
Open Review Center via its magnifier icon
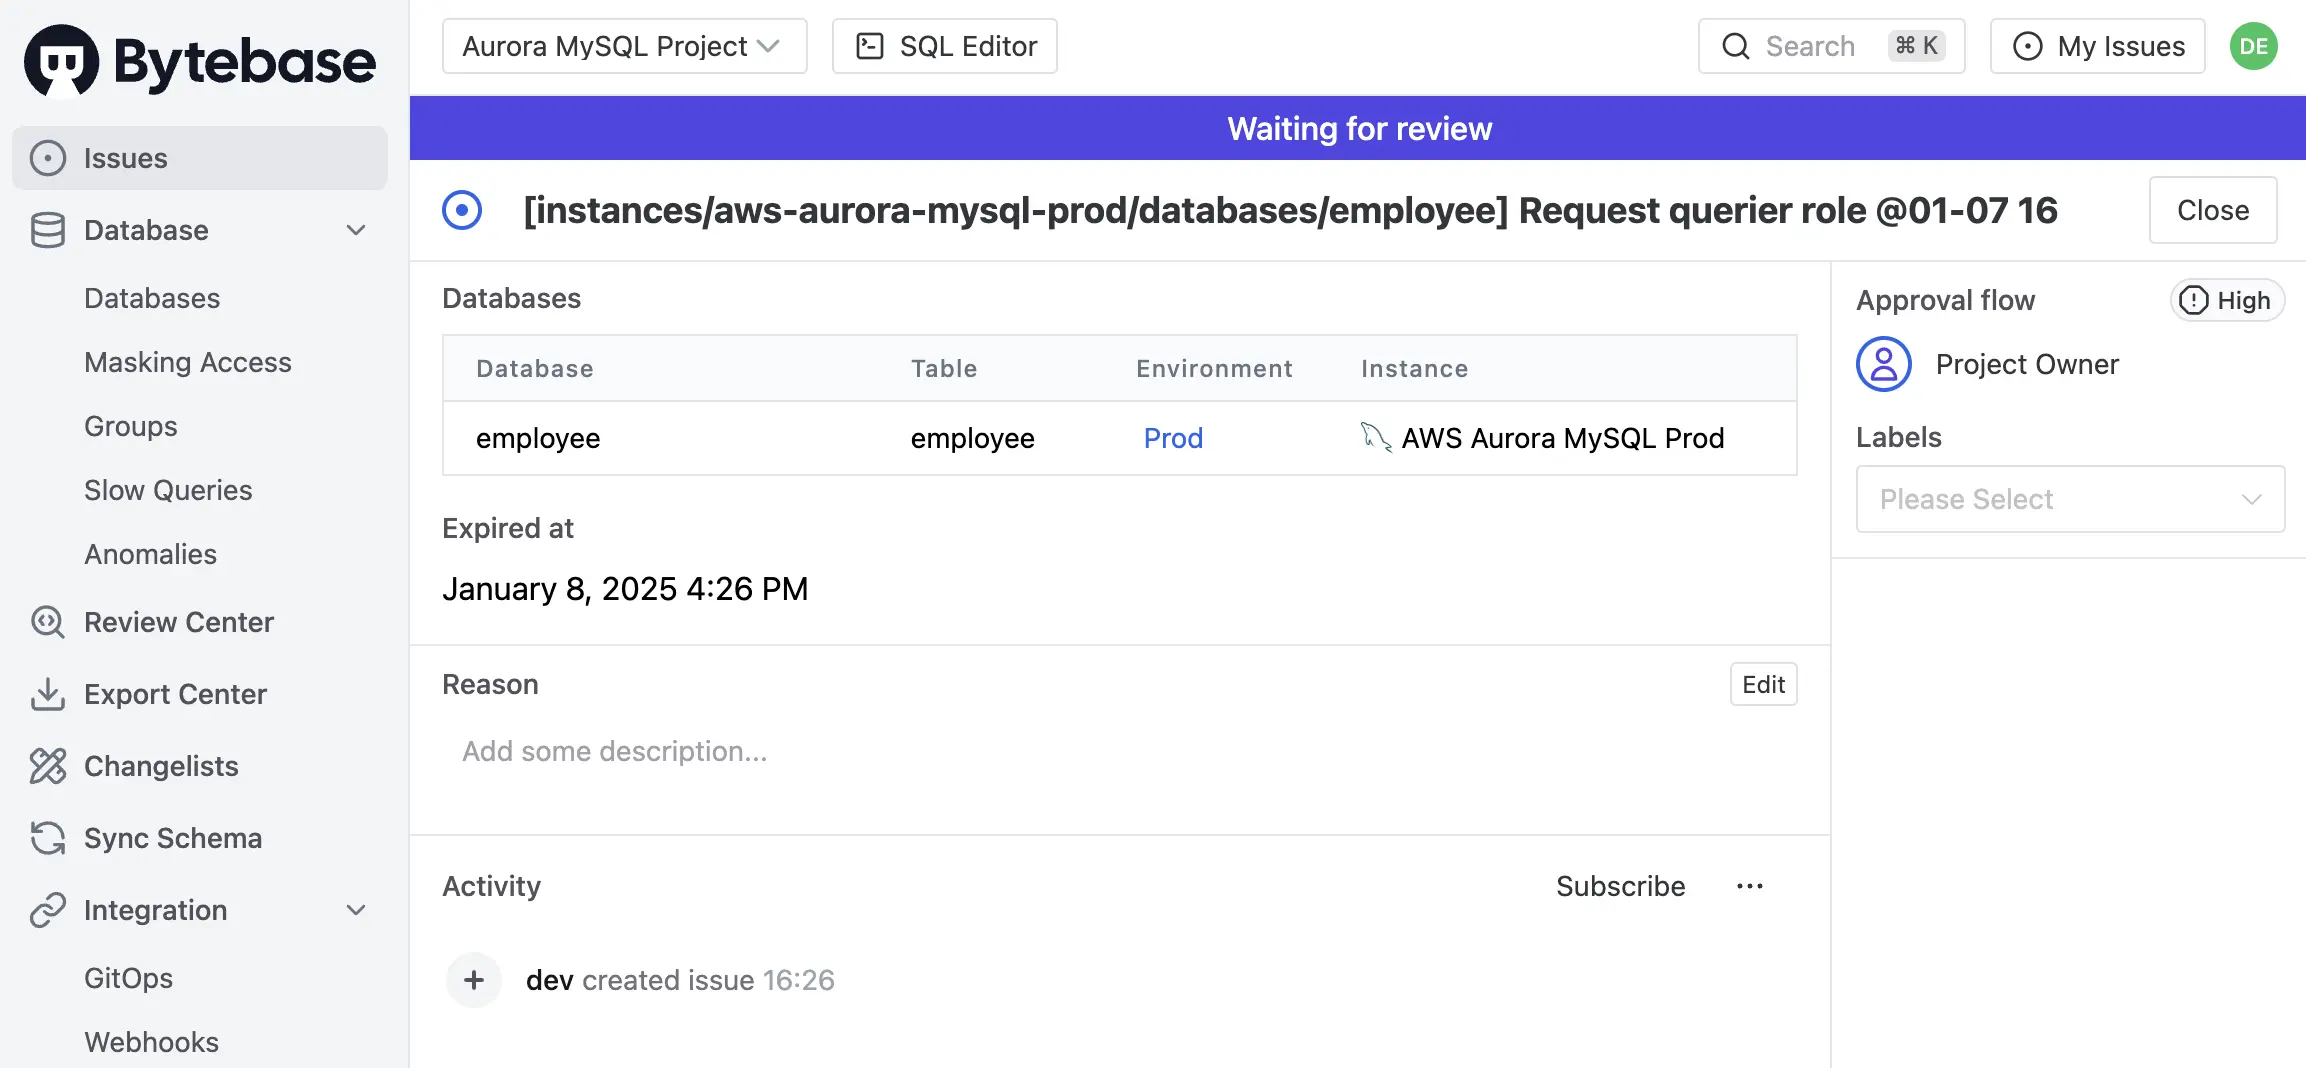(x=47, y=622)
